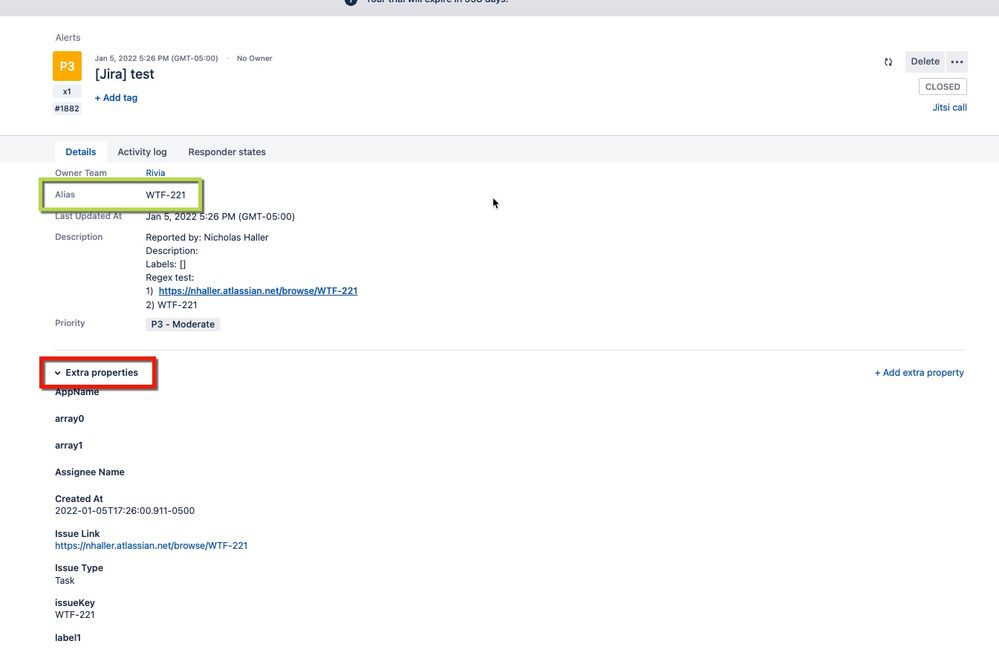The height and width of the screenshot is (655, 999).
Task: Select the [Jira] test alert title
Action: pos(124,74)
